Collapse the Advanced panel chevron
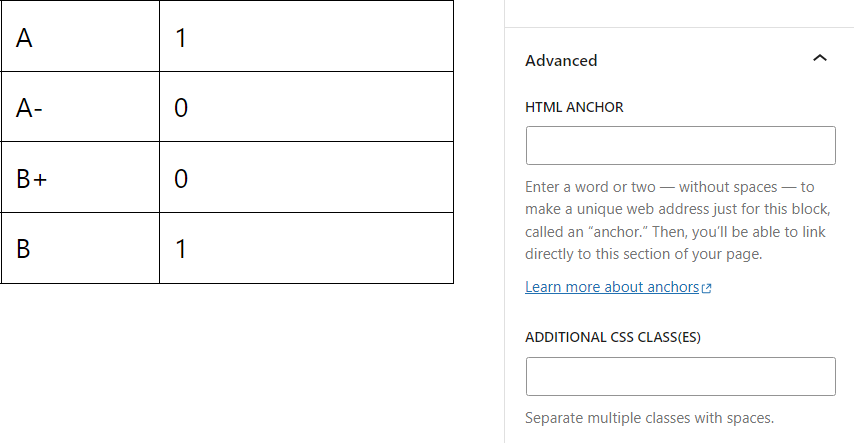 (820, 59)
